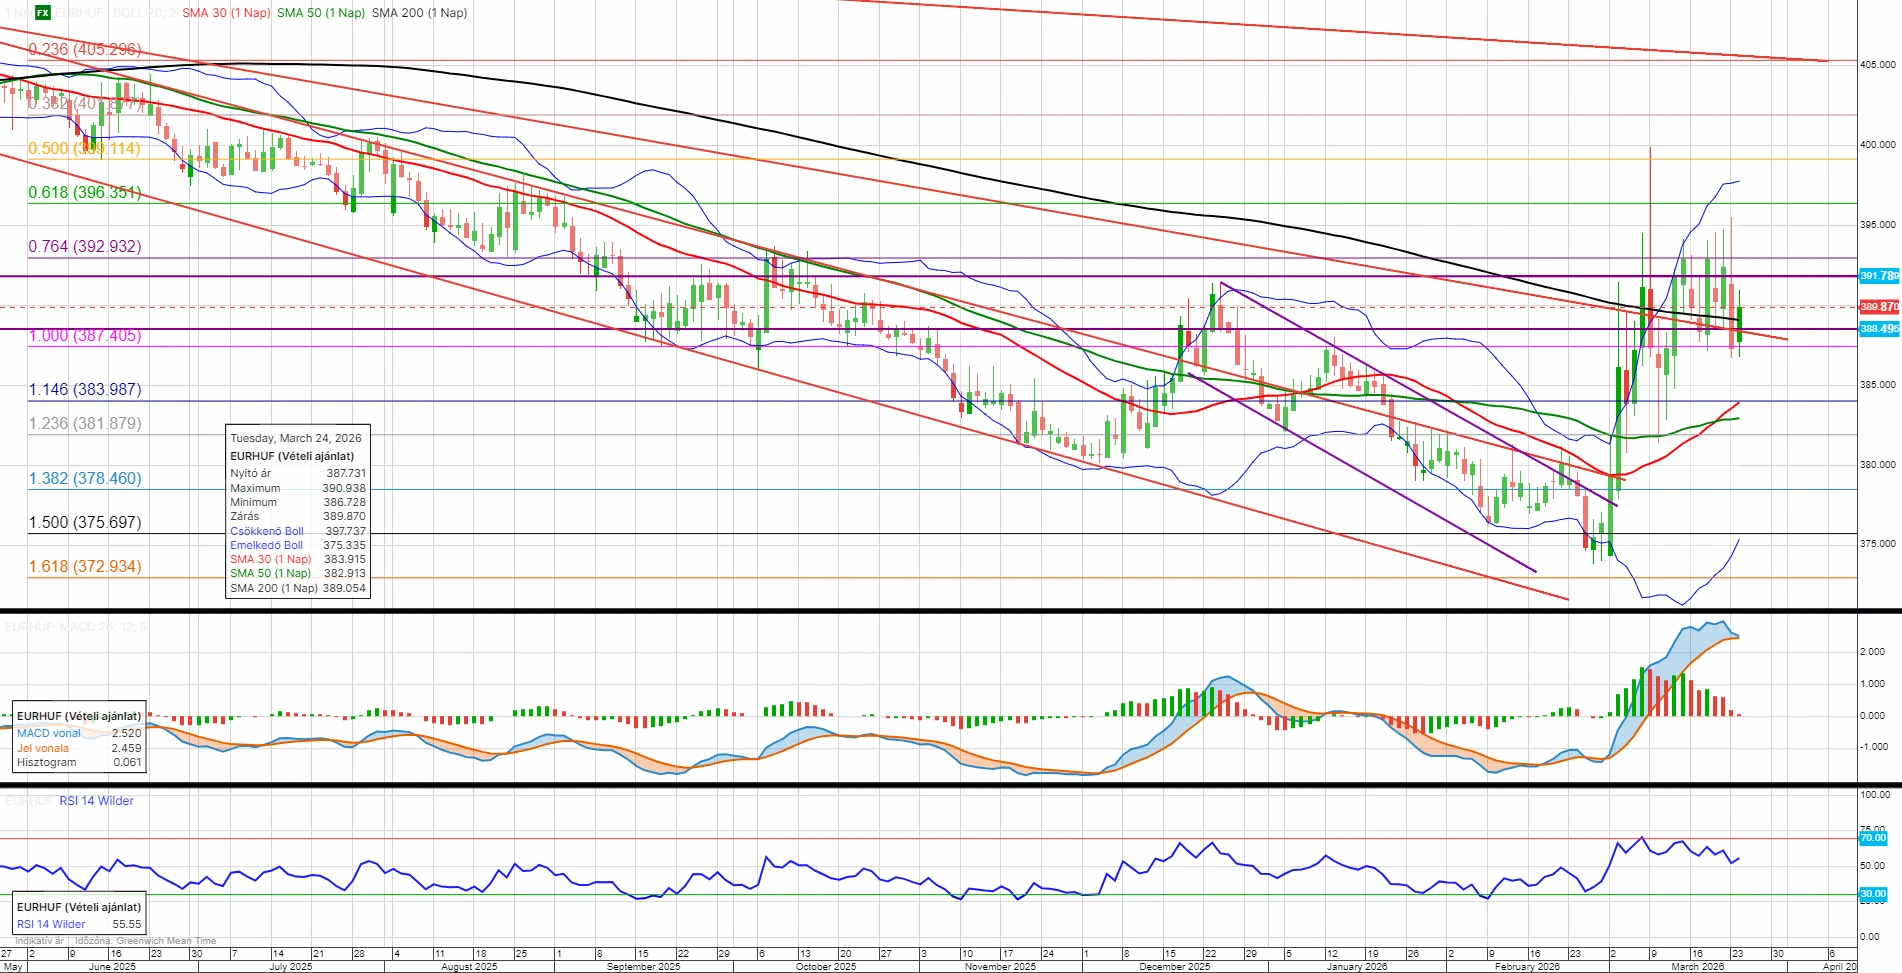Viewport: 1902px width, 973px height.
Task: Click the RSI 14 Wilder panel title
Action: [96, 801]
